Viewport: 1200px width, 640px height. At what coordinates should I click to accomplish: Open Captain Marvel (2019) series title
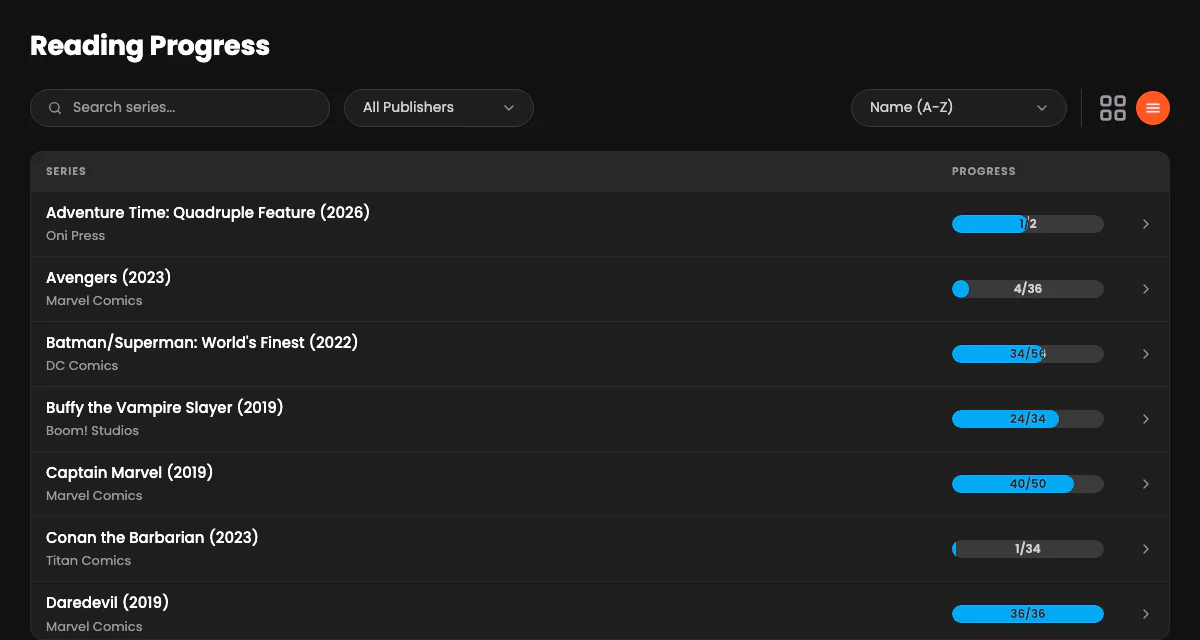(x=130, y=472)
